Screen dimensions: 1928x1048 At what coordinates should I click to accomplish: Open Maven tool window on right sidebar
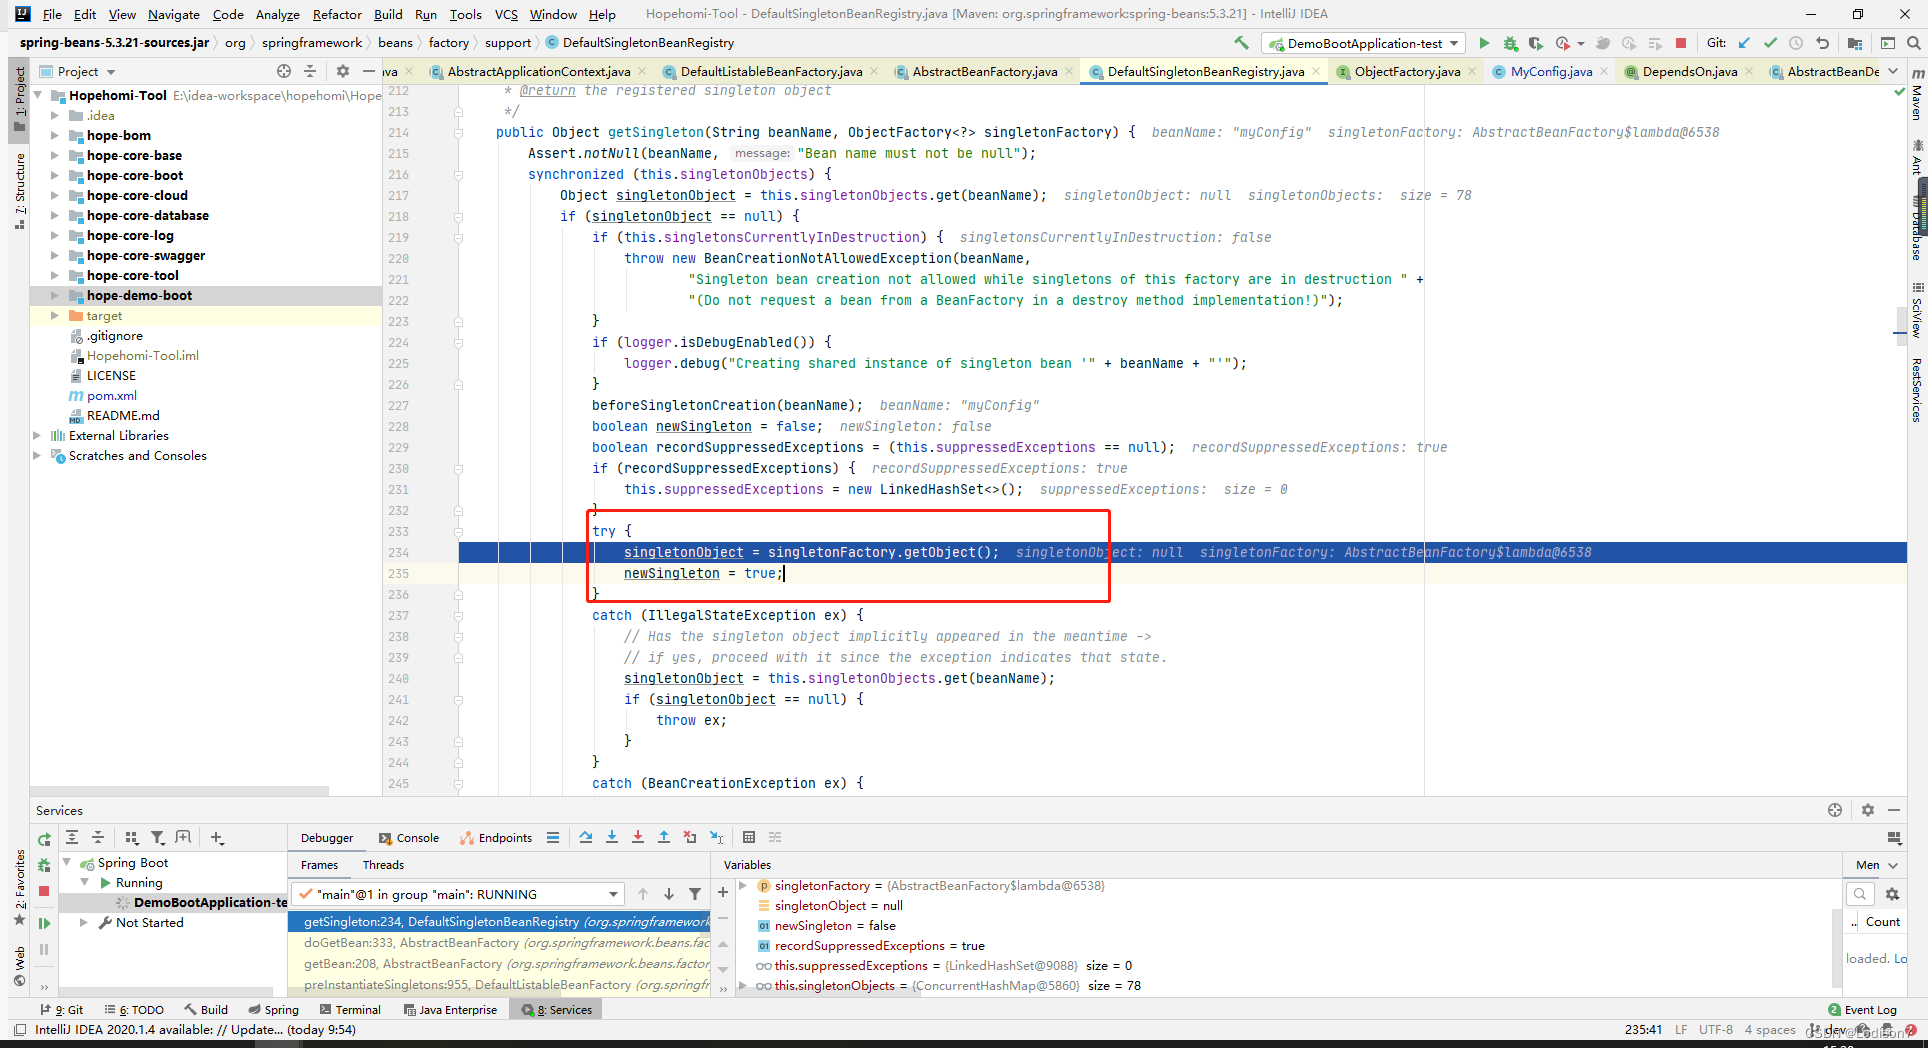(1917, 95)
